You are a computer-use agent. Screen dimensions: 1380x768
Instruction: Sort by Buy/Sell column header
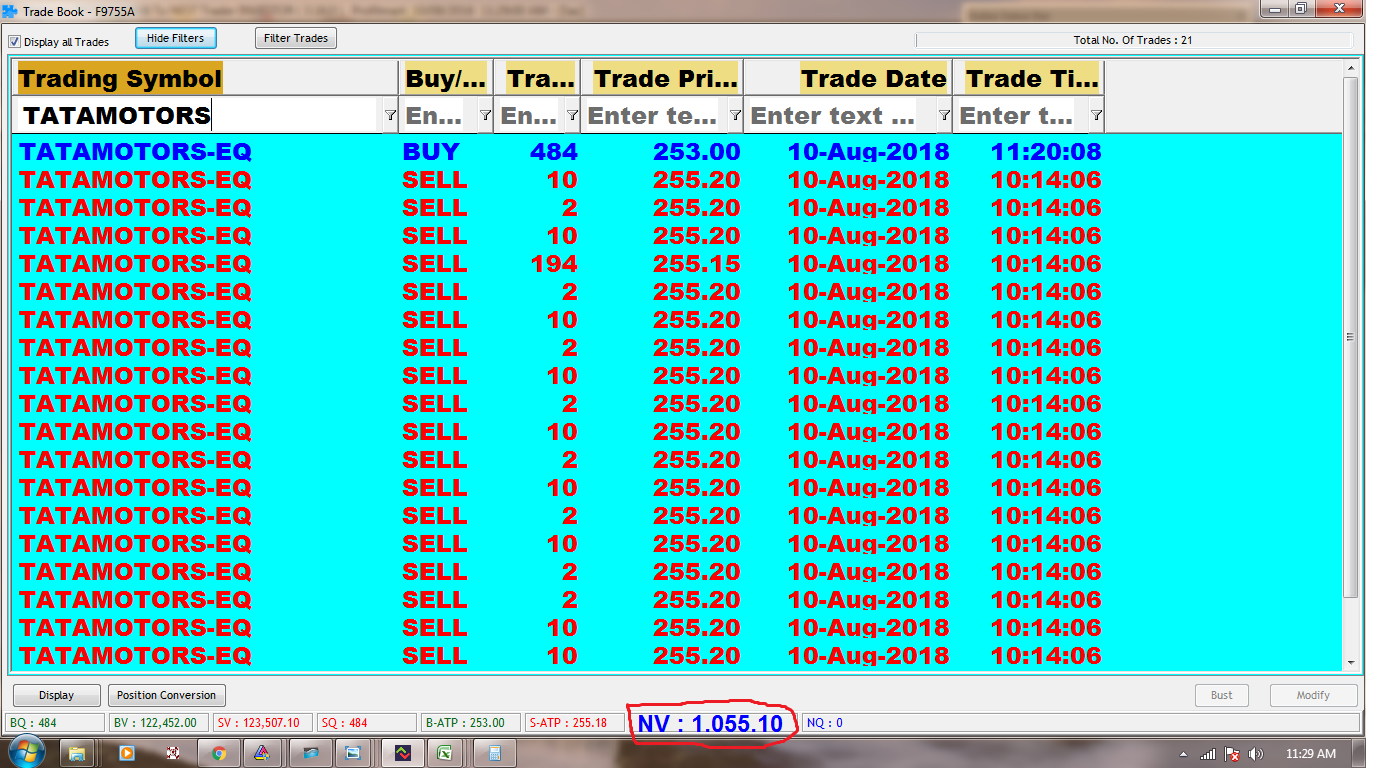click(446, 78)
